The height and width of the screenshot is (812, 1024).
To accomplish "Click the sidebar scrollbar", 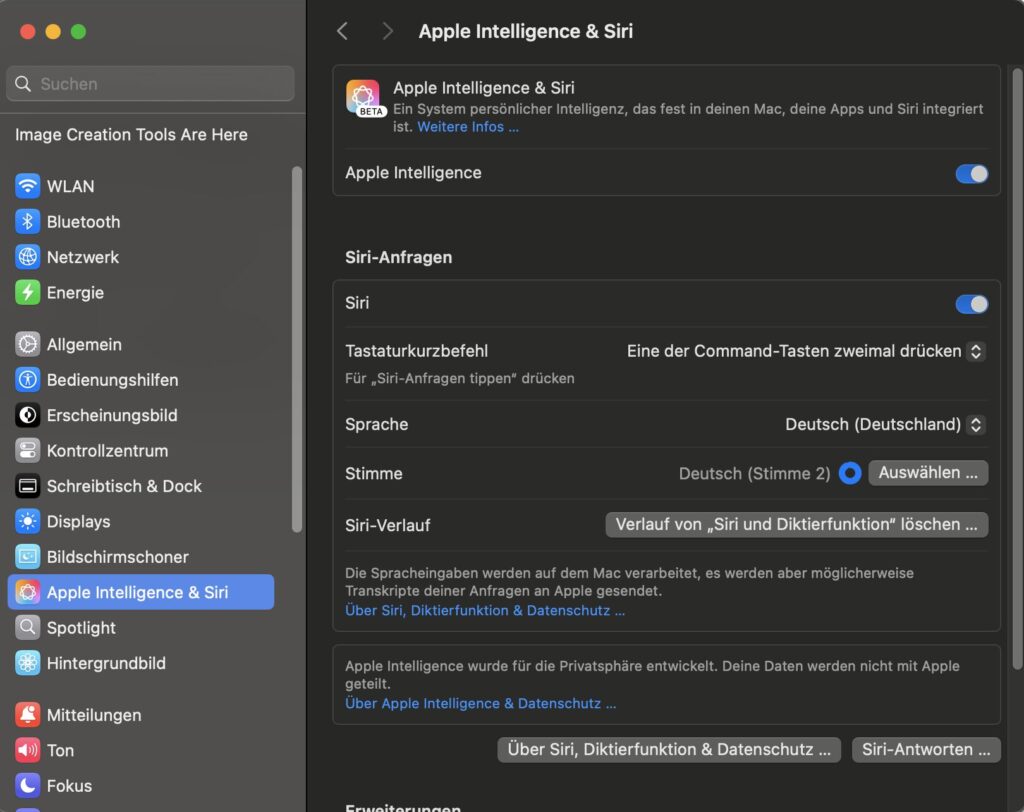I will click(x=297, y=349).
